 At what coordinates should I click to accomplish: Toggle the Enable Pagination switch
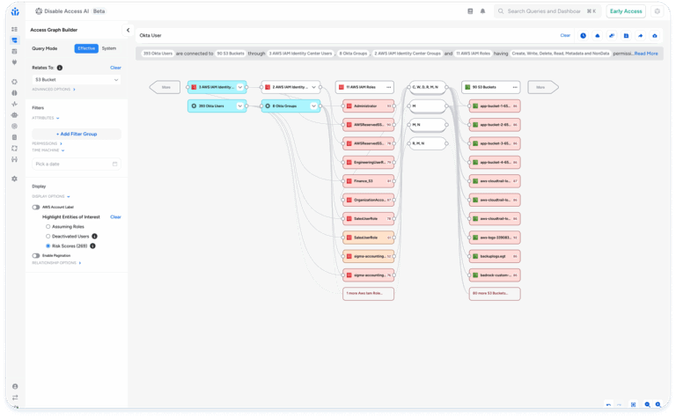(36, 256)
